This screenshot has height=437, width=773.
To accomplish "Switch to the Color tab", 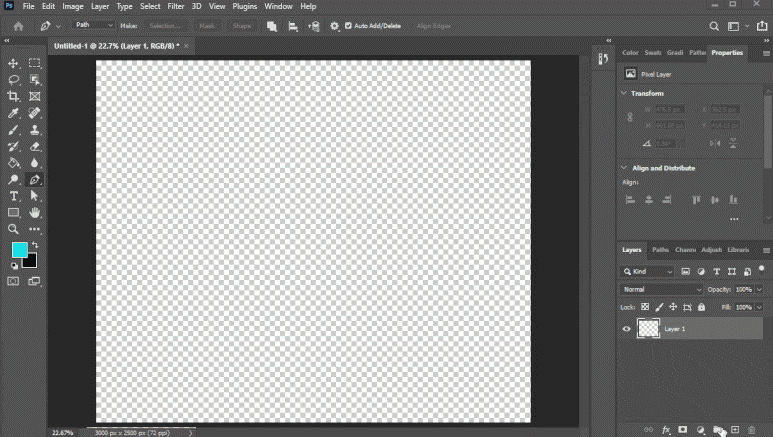I will pos(630,53).
